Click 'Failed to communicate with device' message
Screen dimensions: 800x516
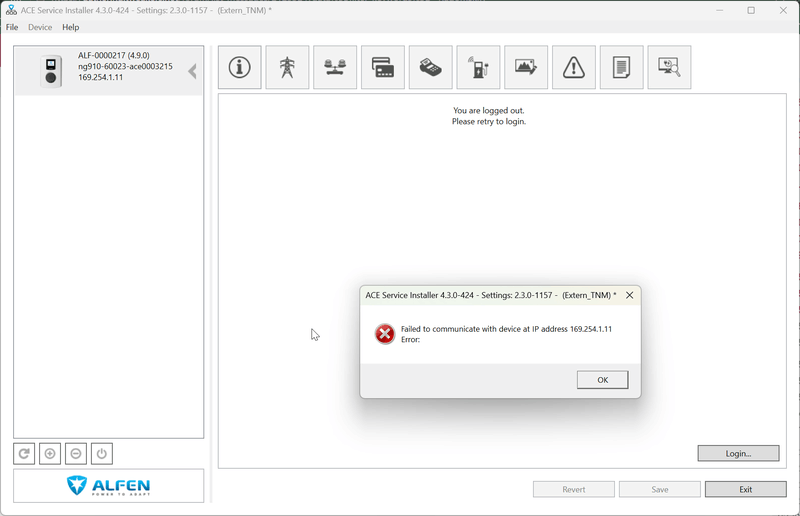click(506, 329)
